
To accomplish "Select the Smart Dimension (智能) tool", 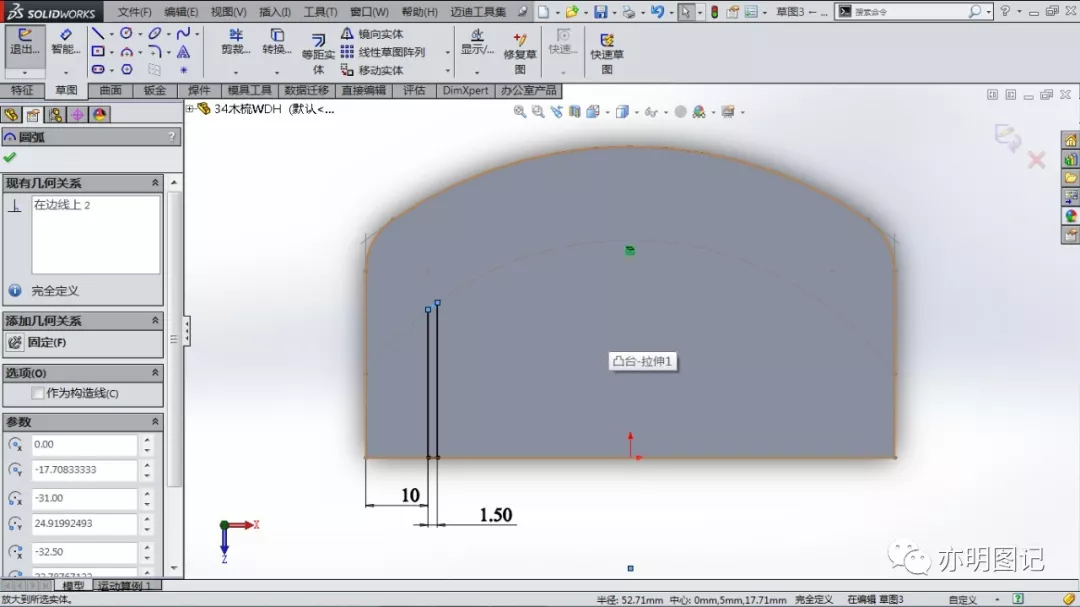I will click(65, 43).
